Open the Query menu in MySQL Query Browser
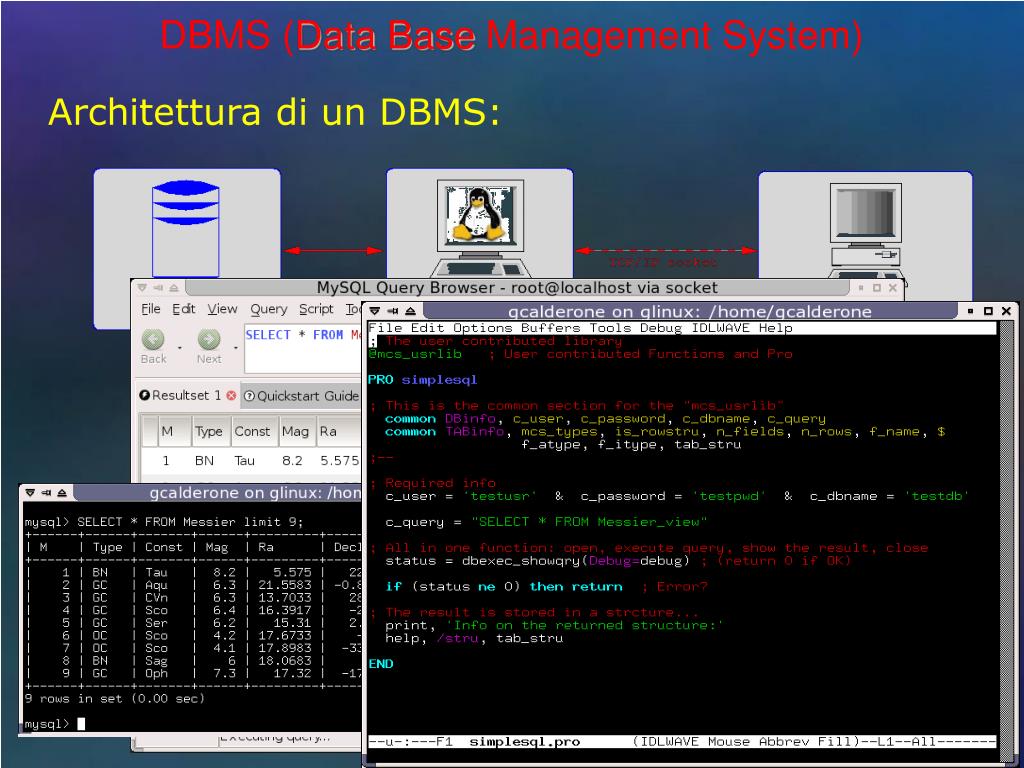The image size is (1024, 768). (268, 309)
